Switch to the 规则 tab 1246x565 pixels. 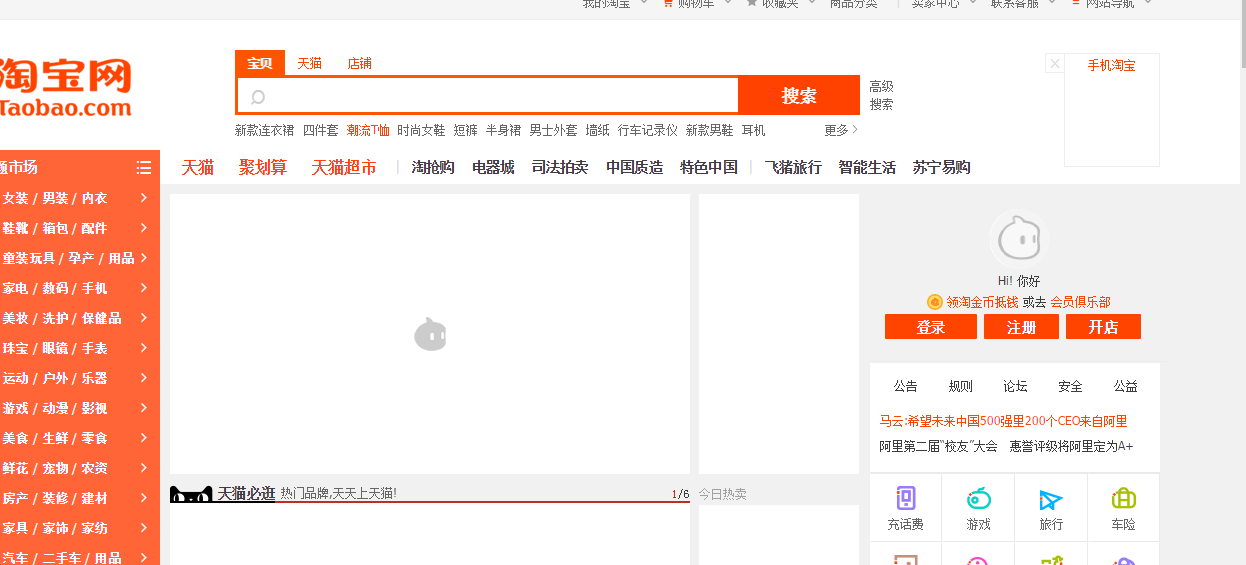click(961, 386)
